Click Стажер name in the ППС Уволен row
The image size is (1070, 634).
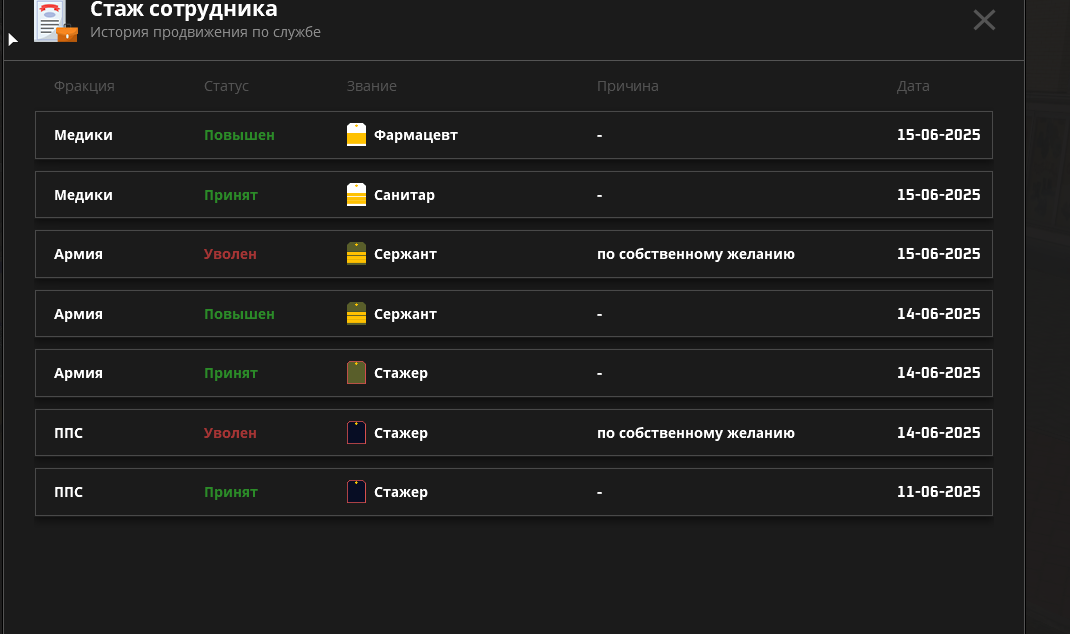pyautogui.click(x=401, y=433)
